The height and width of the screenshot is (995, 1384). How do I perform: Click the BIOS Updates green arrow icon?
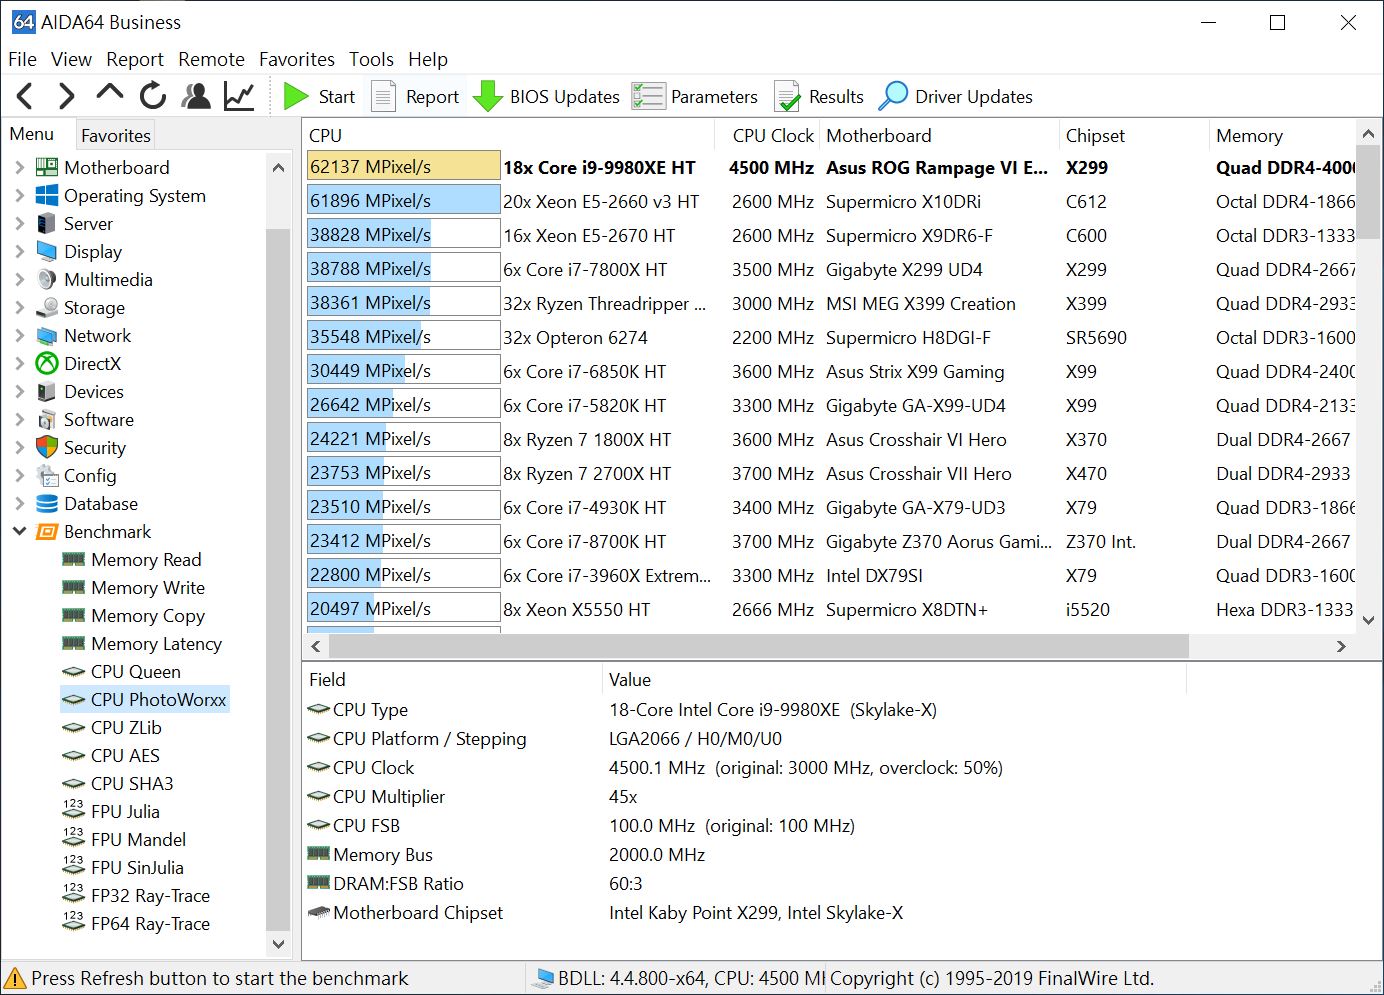coord(487,96)
